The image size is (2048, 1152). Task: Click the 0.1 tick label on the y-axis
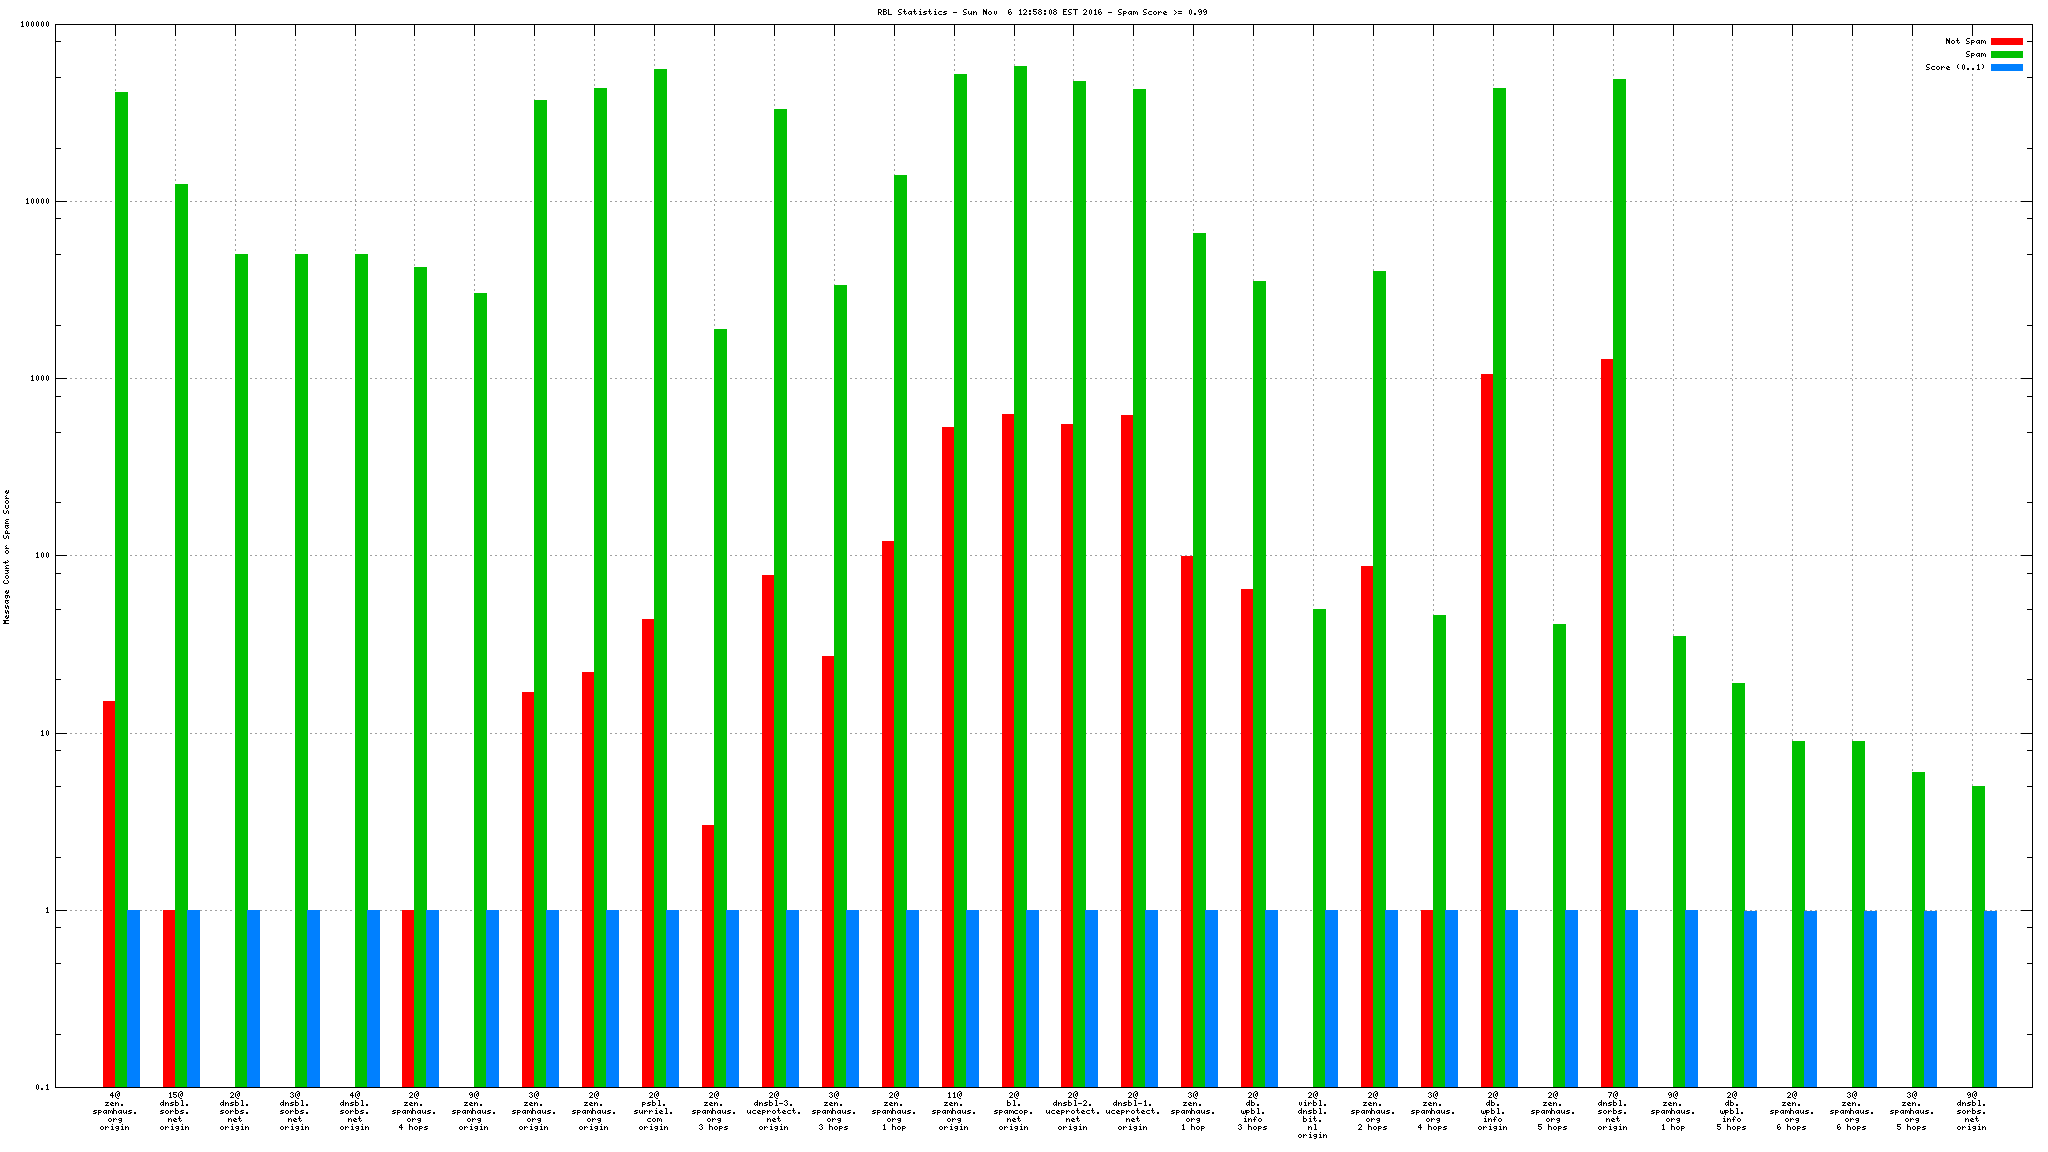[x=42, y=1087]
